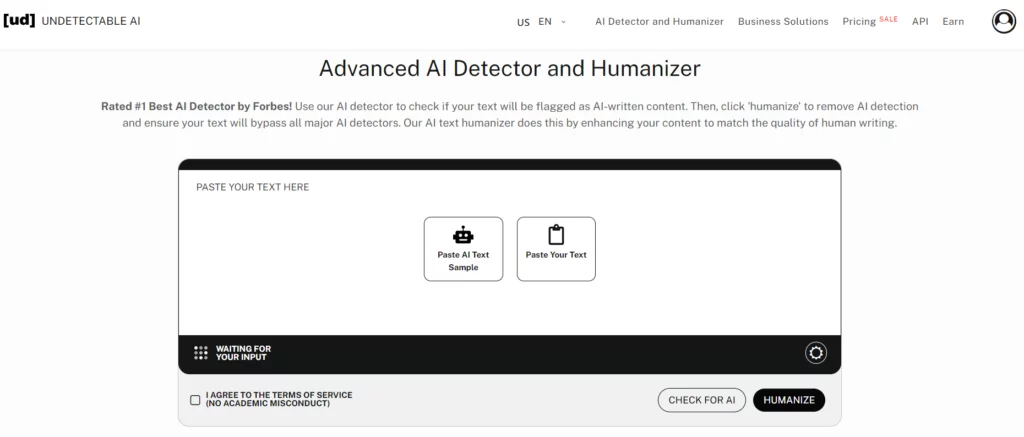This screenshot has width=1024, height=437.
Task: Open the API link in the navigation
Action: pos(920,21)
